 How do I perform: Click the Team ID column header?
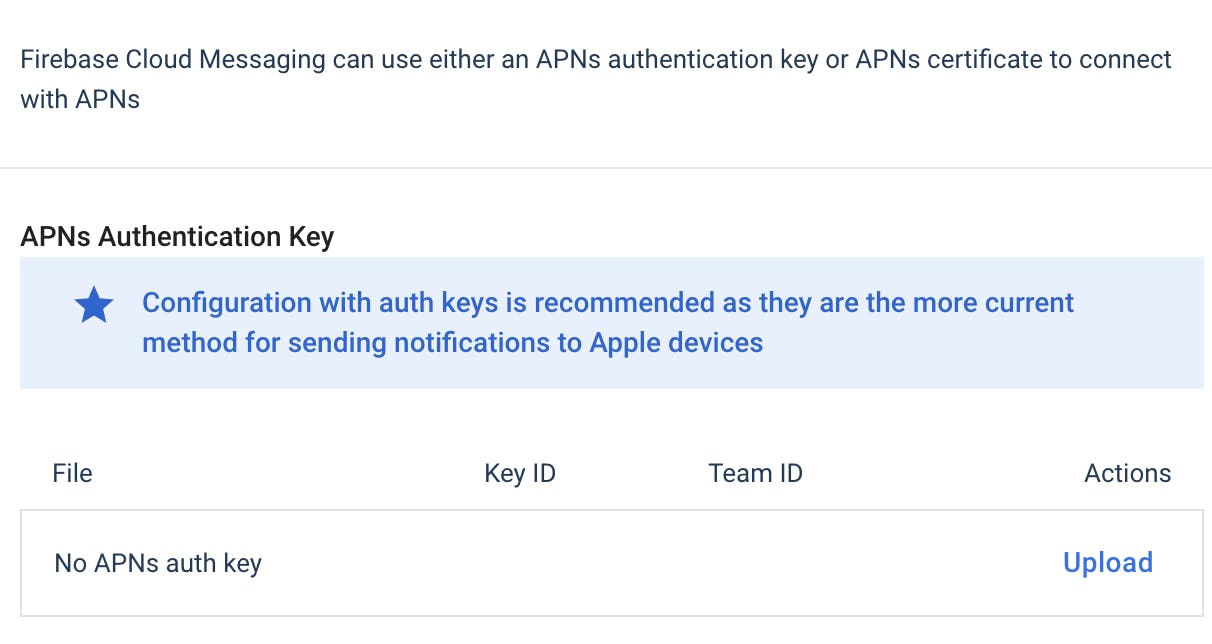755,473
